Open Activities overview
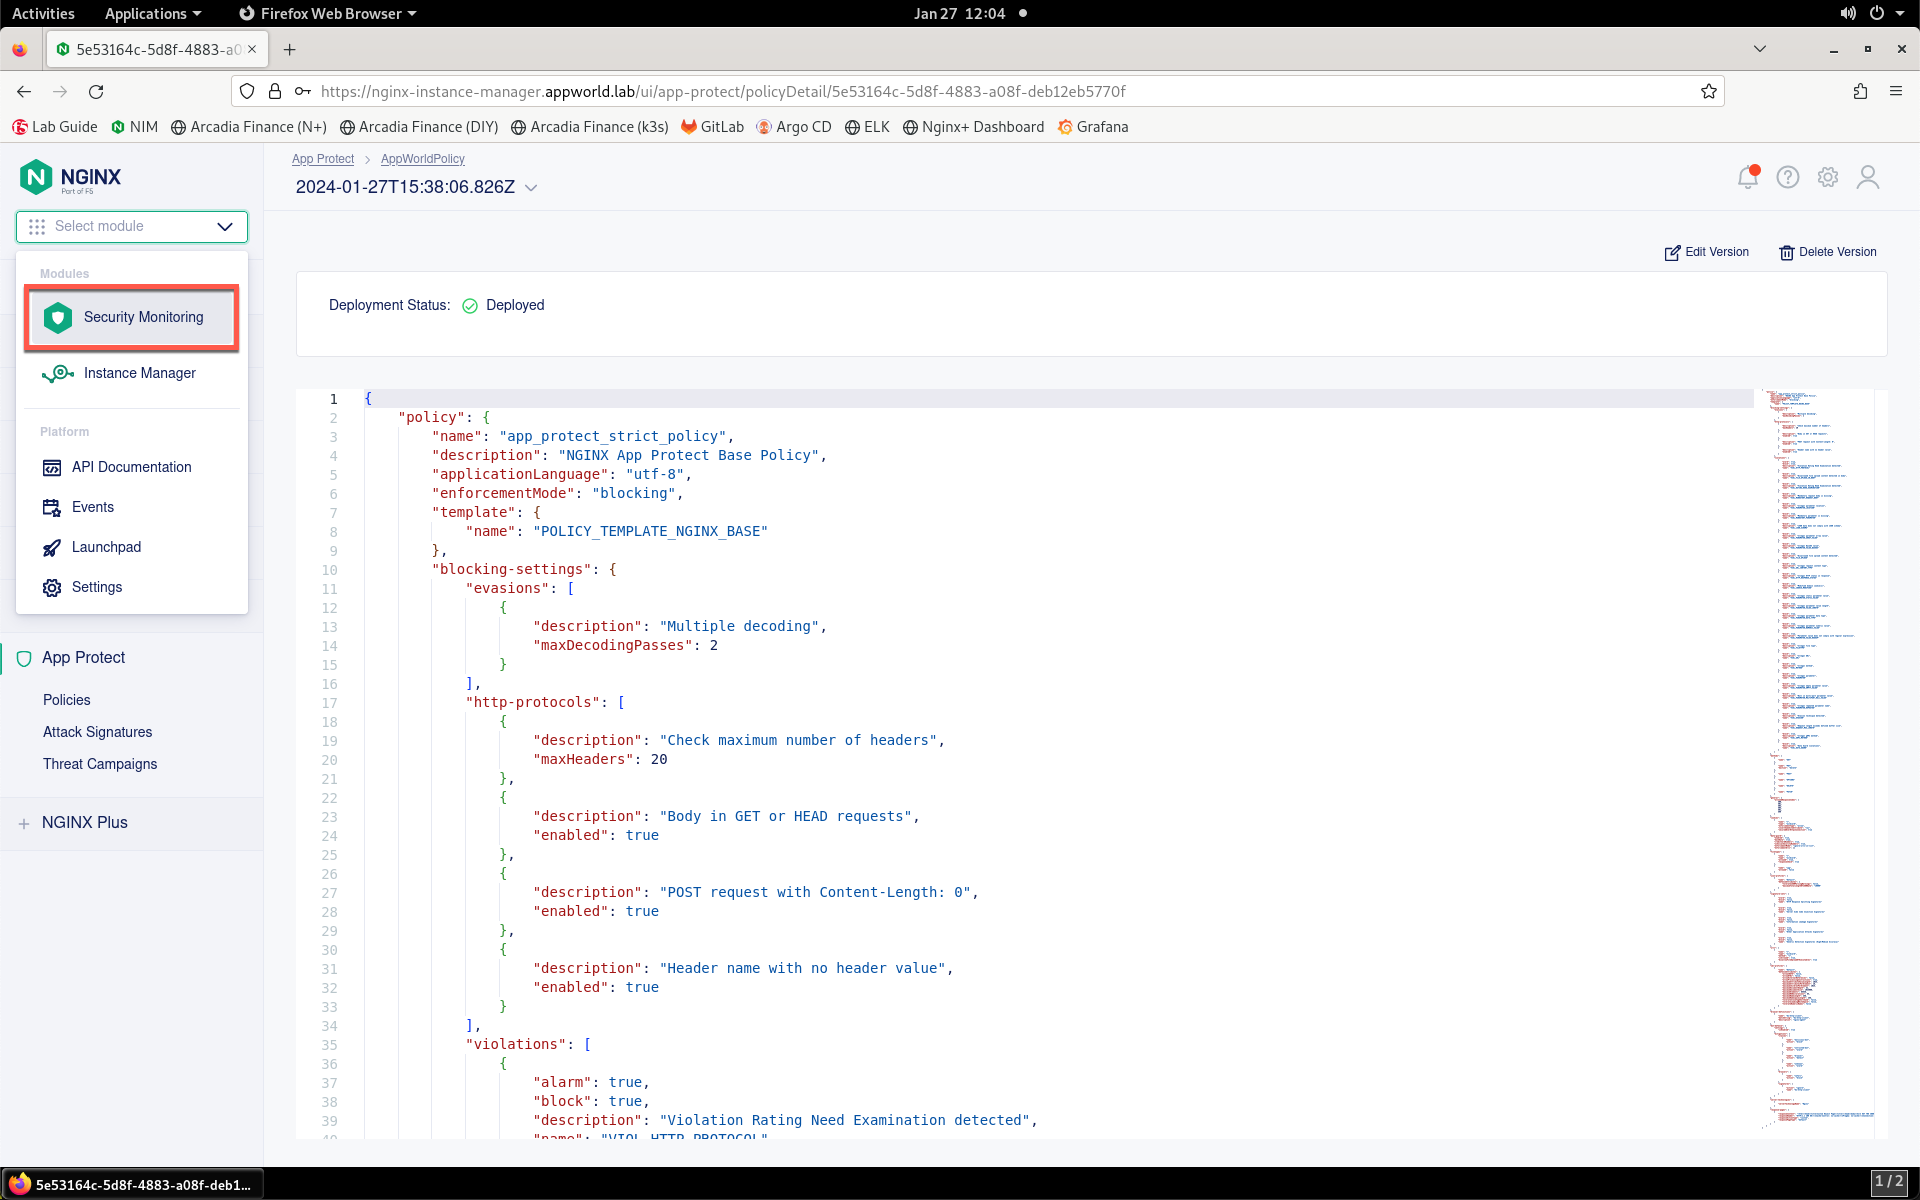Viewport: 1920px width, 1200px height. tap(43, 13)
